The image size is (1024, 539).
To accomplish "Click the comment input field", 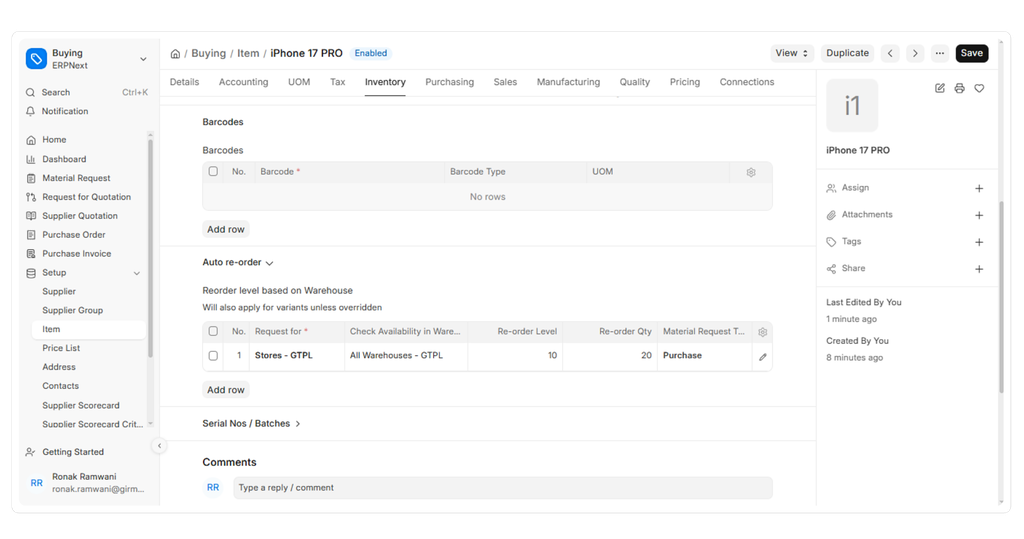I will point(503,488).
